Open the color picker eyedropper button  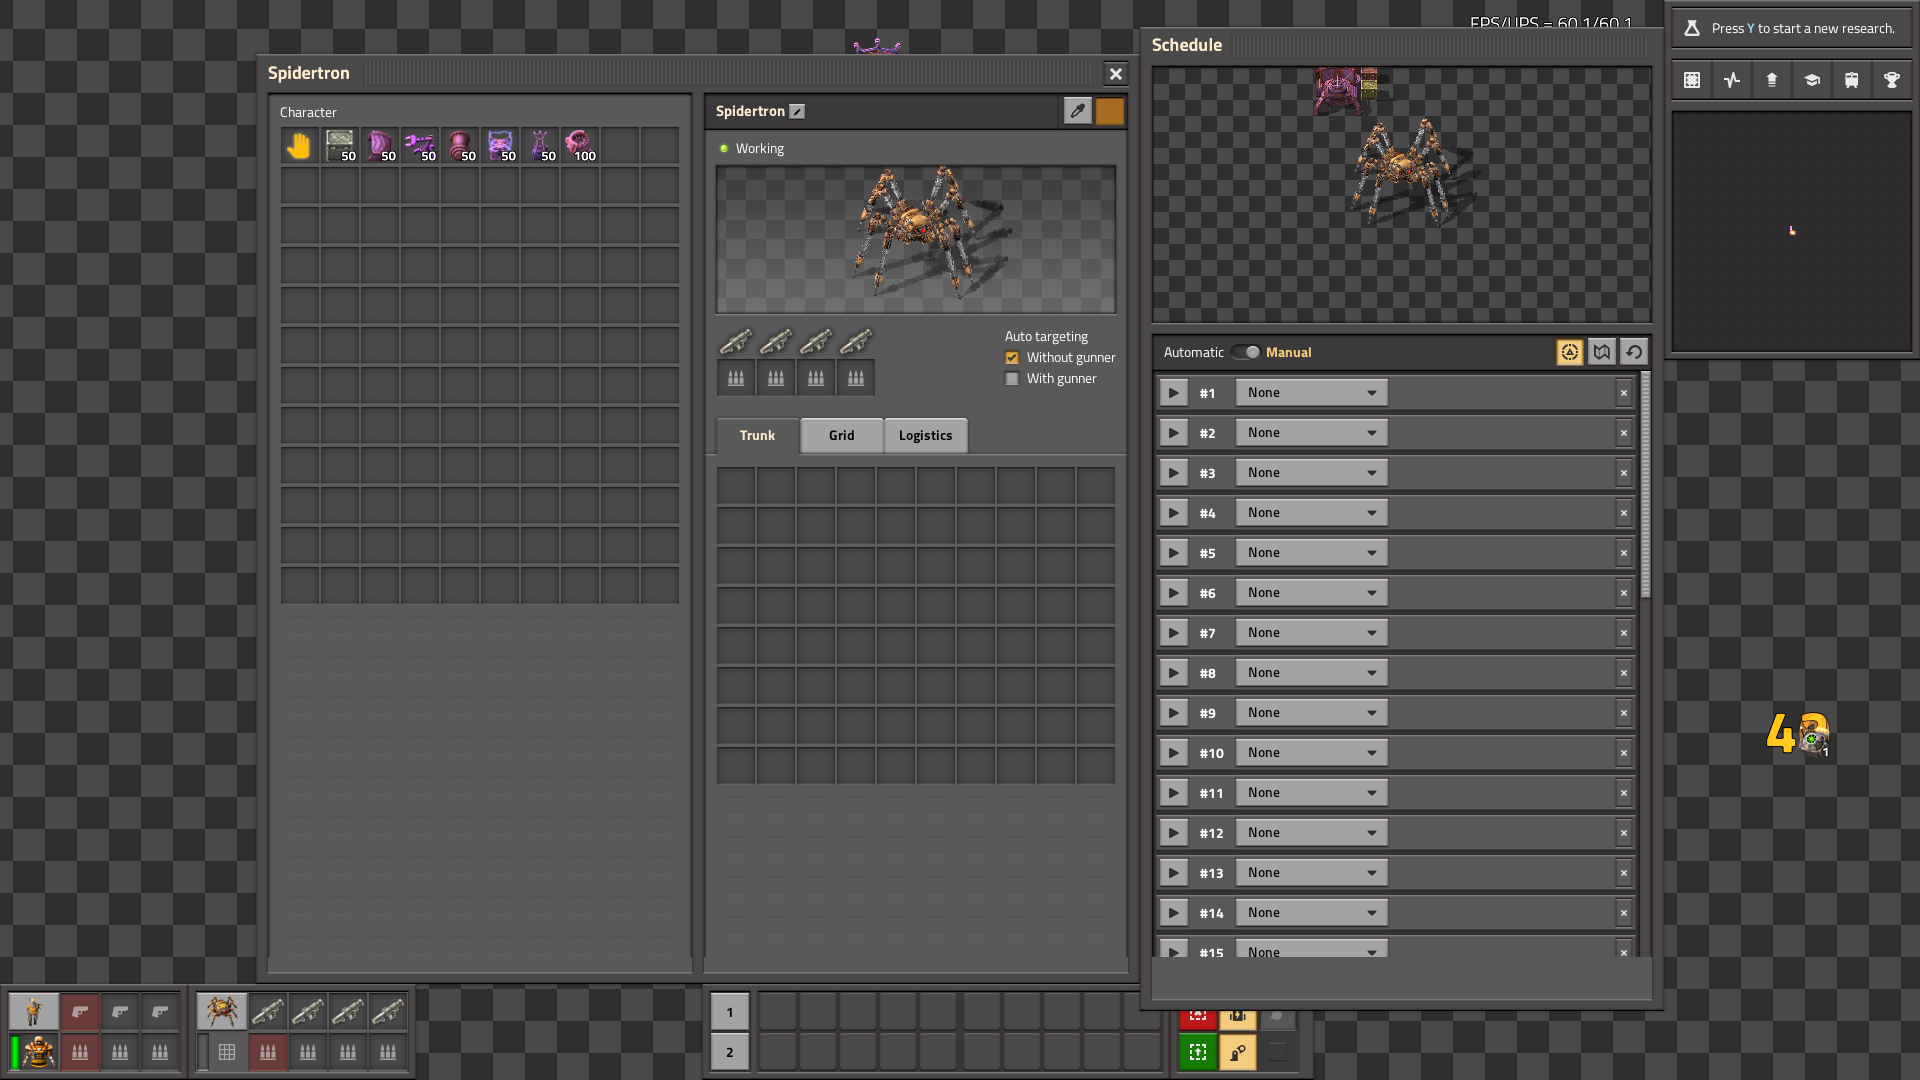click(1077, 111)
